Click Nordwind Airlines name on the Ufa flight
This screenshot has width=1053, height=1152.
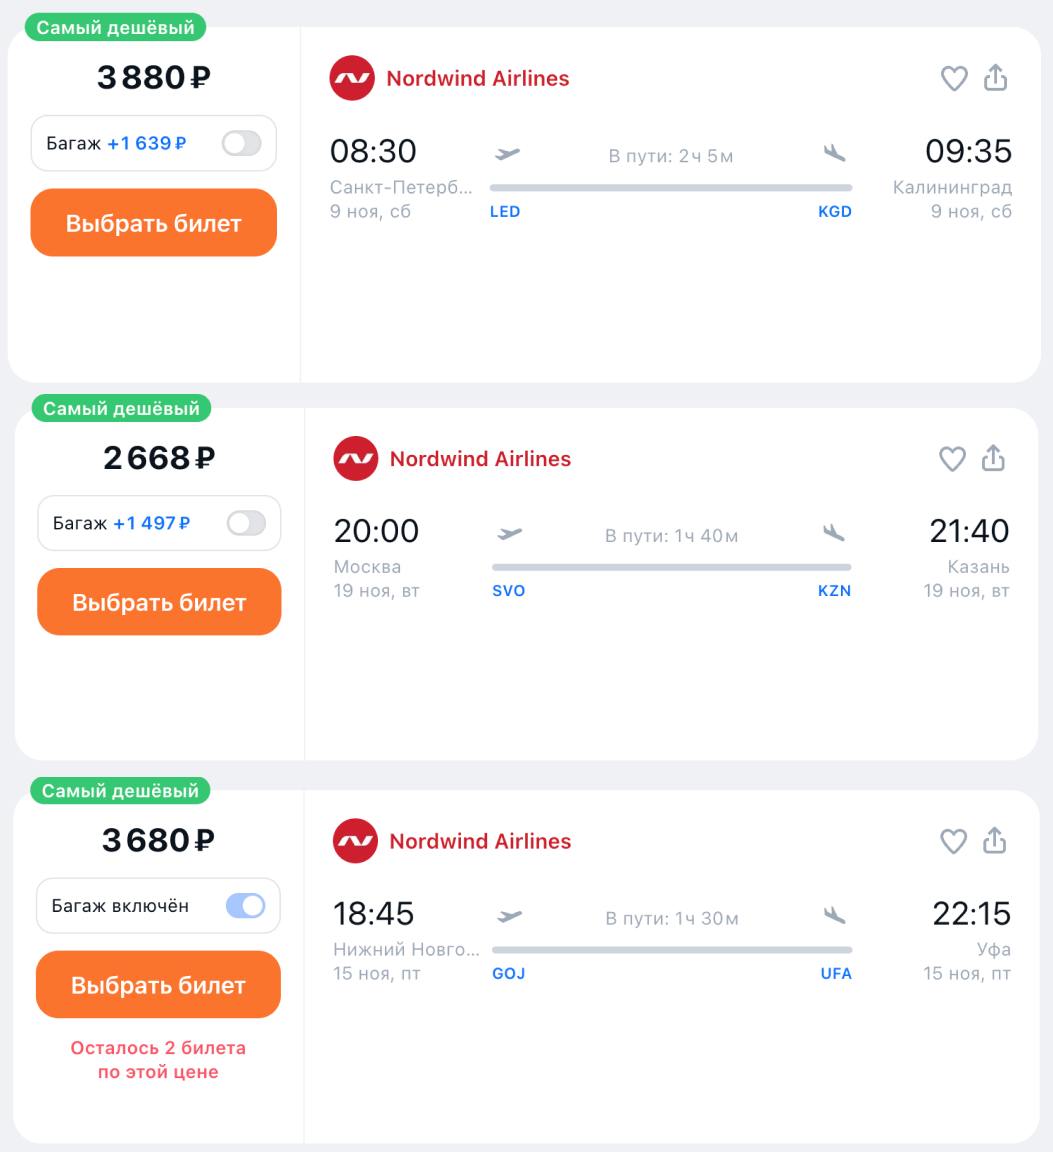coord(480,841)
